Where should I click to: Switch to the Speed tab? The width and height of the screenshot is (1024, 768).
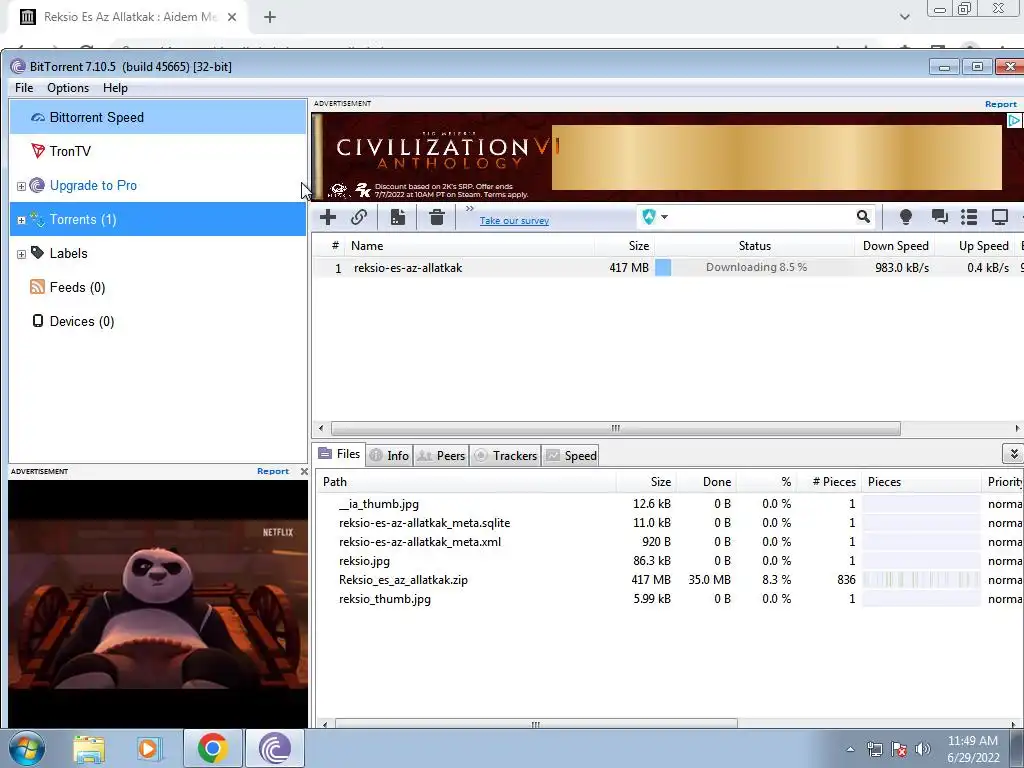pyautogui.click(x=571, y=456)
